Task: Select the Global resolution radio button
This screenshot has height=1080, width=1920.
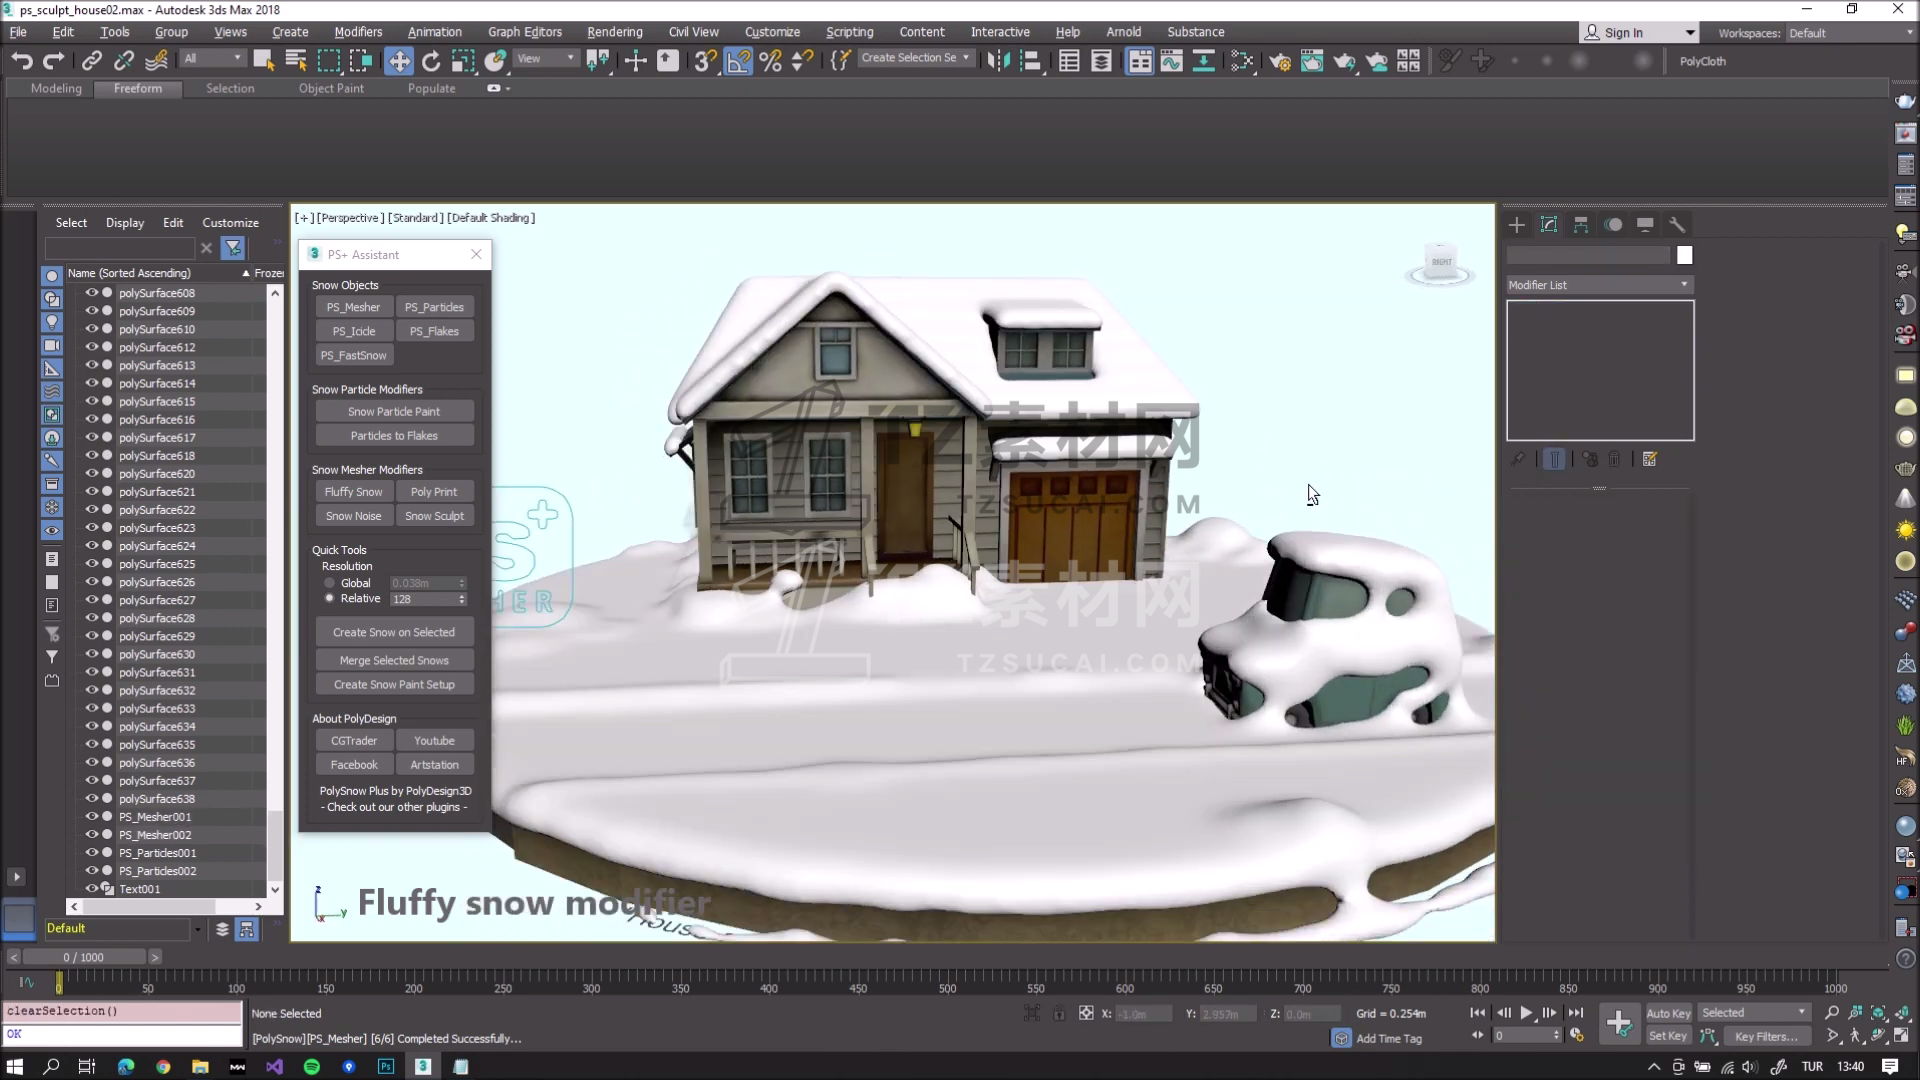Action: [x=329, y=583]
